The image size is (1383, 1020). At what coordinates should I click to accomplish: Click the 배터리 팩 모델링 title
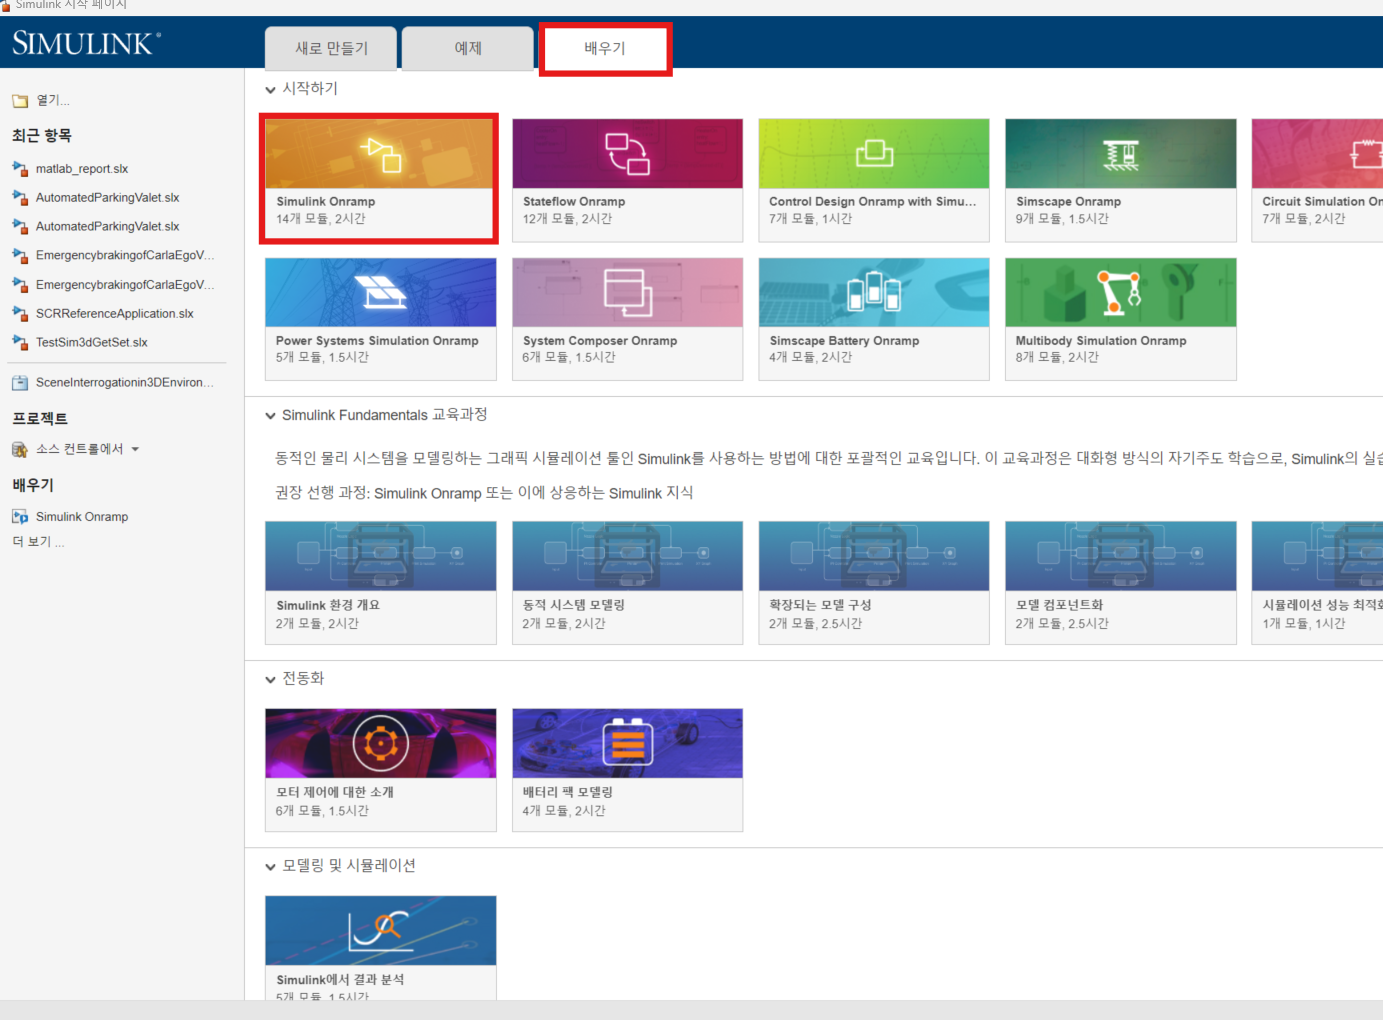(568, 792)
